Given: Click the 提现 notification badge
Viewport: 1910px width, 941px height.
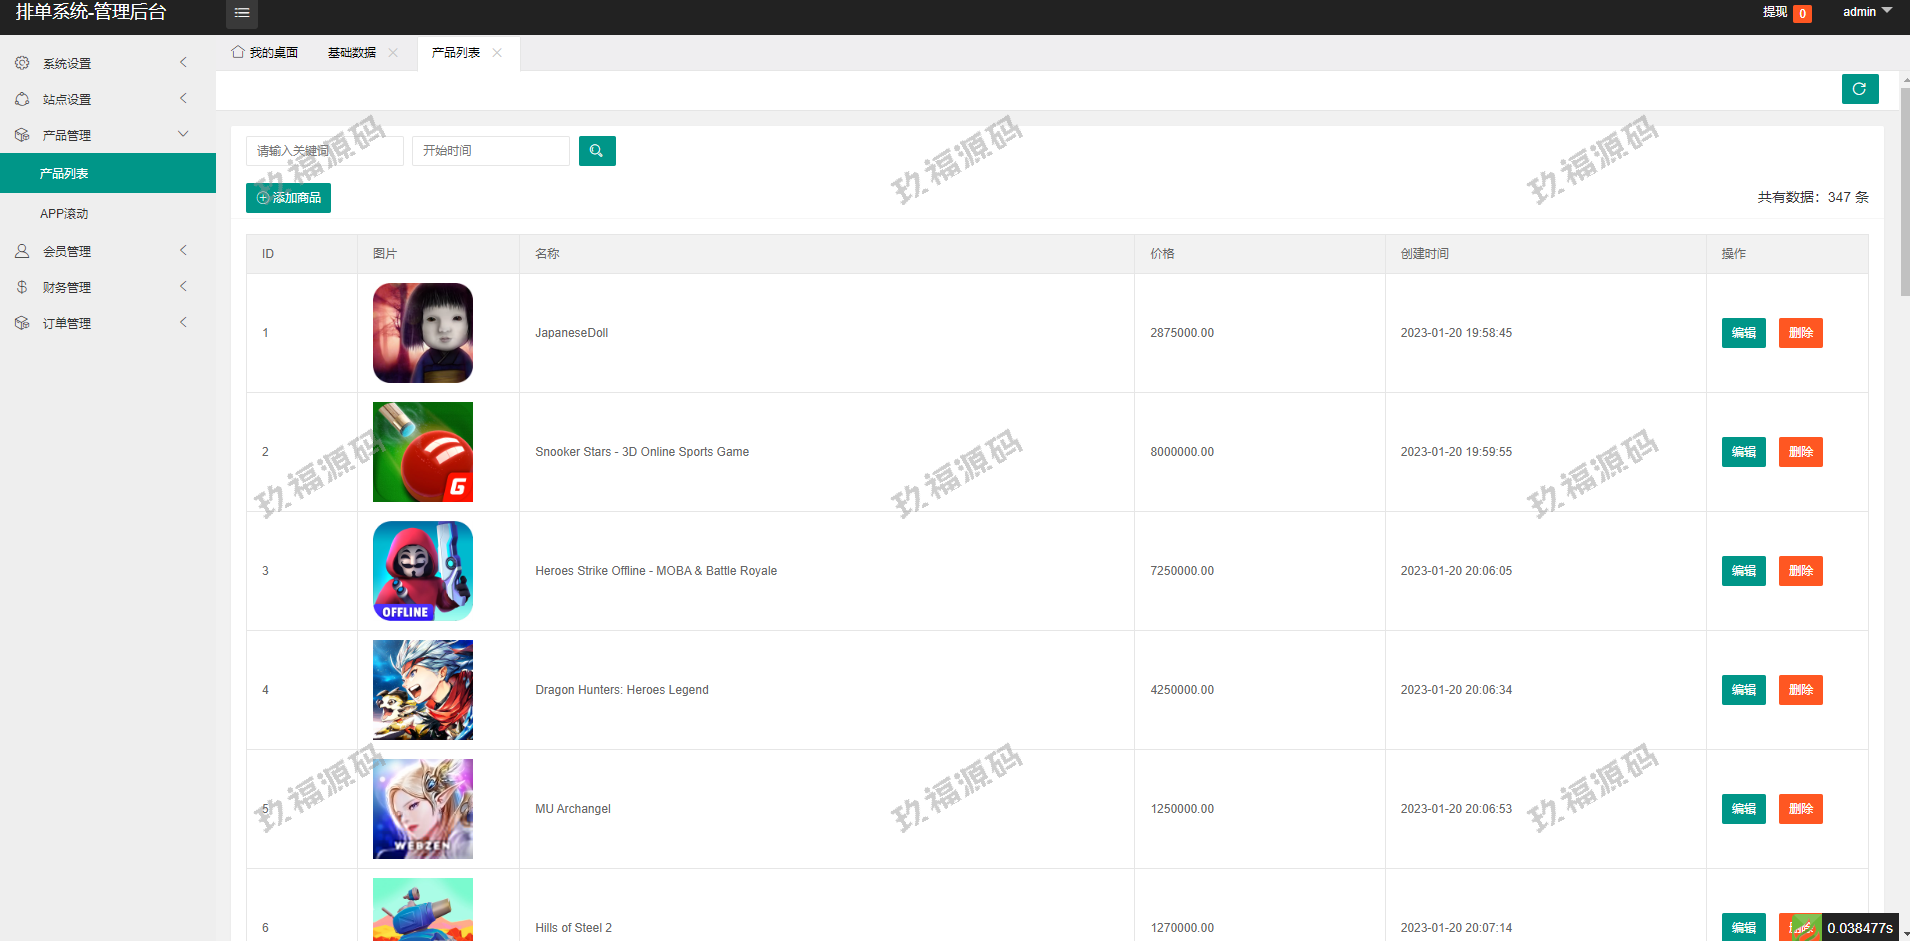Looking at the screenshot, I should click(1801, 13).
